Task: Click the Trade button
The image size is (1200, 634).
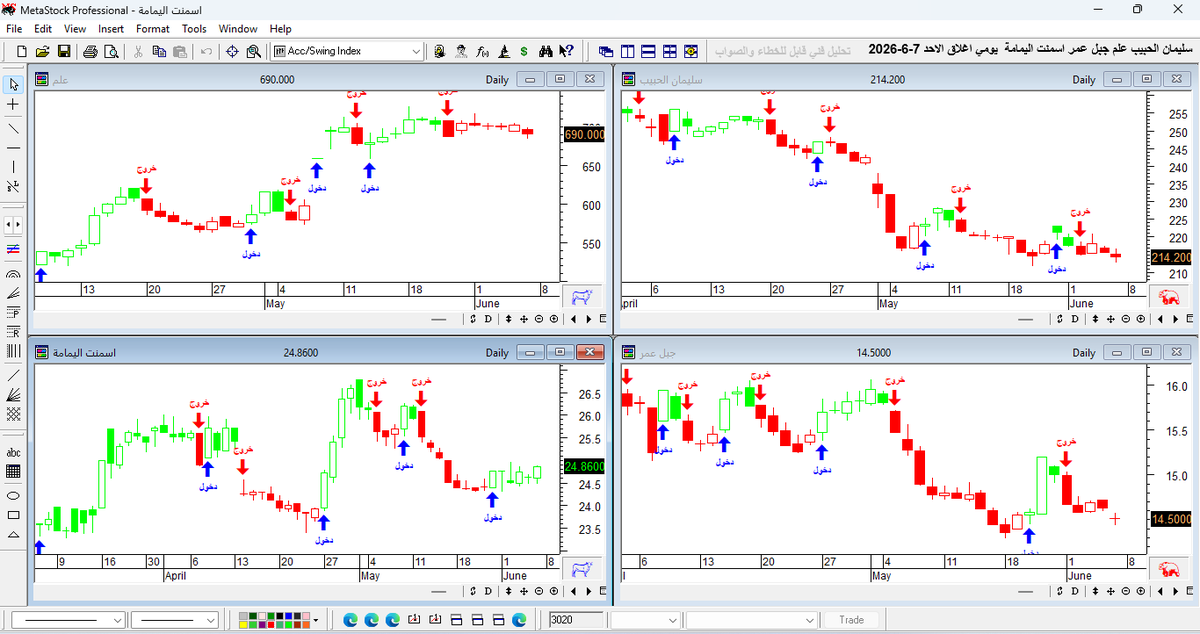Action: [x=851, y=620]
